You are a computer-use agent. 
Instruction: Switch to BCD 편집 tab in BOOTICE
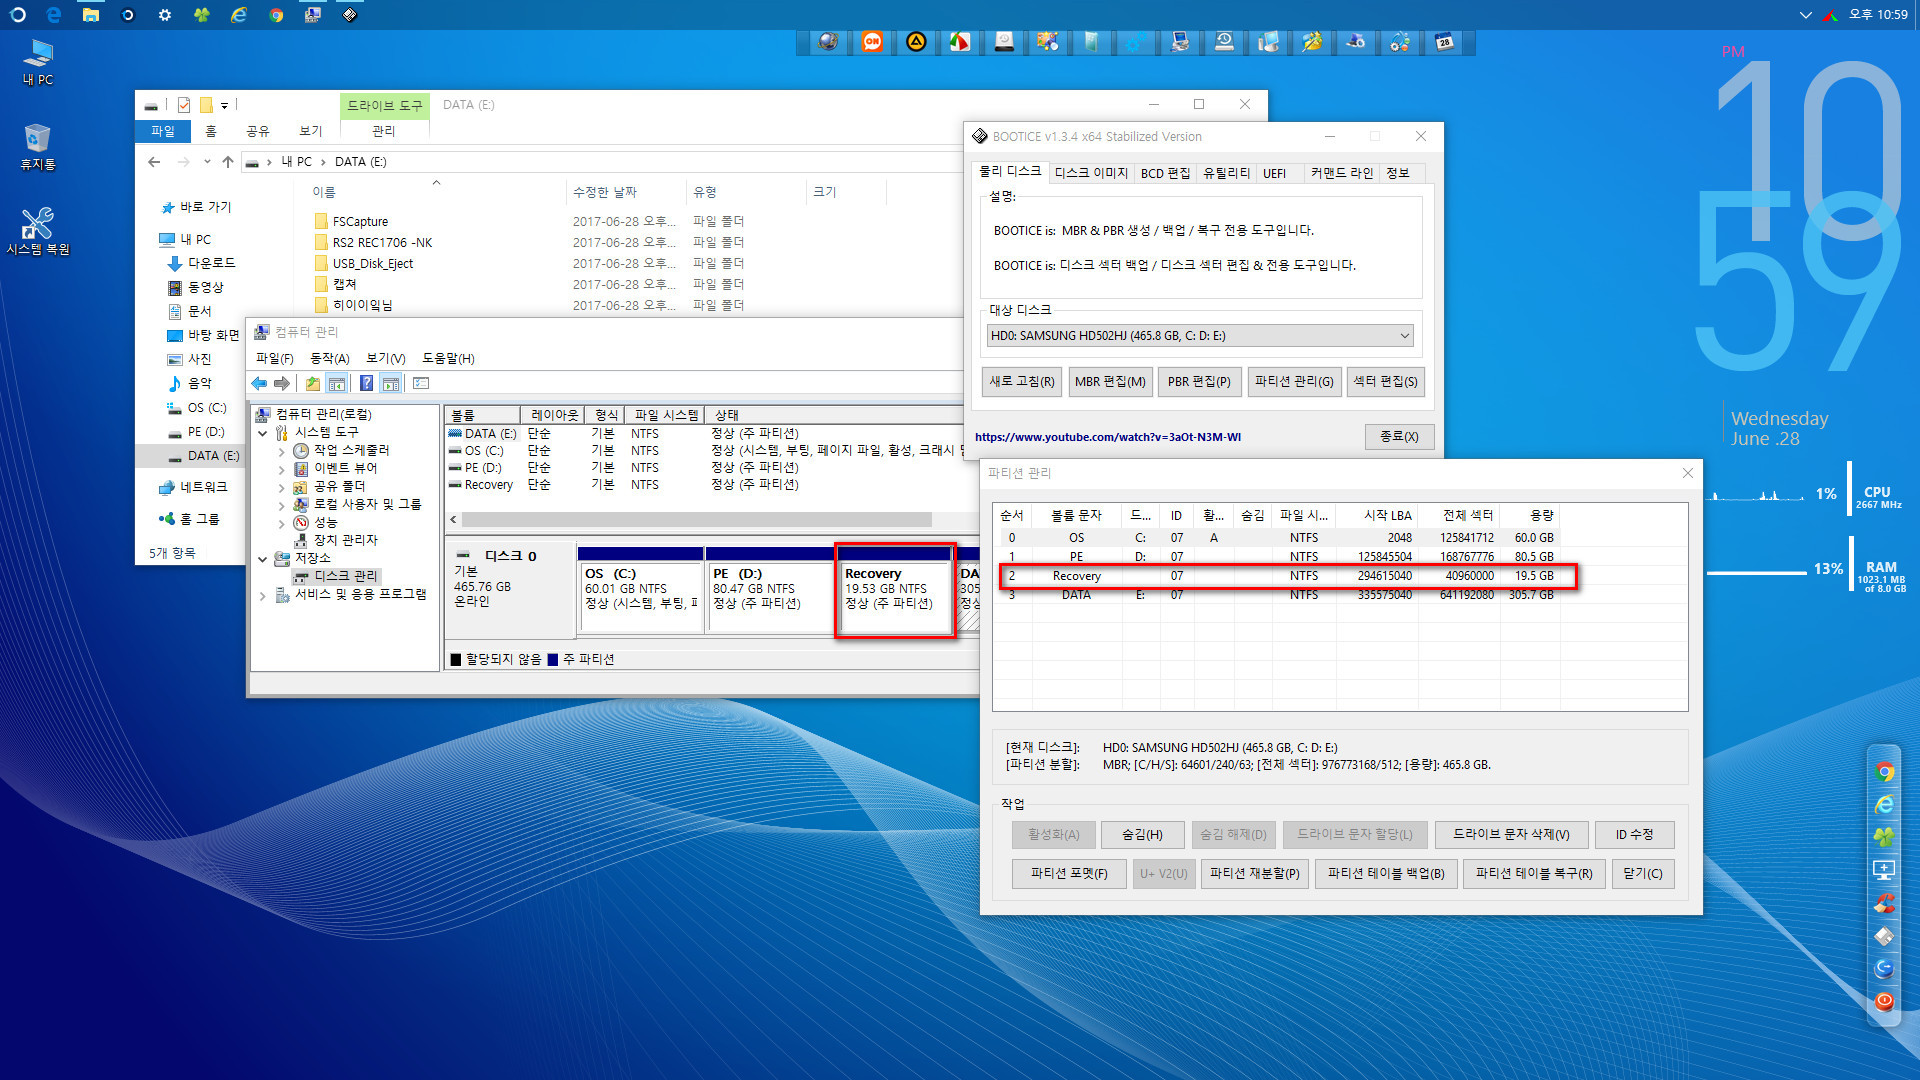(x=1165, y=173)
